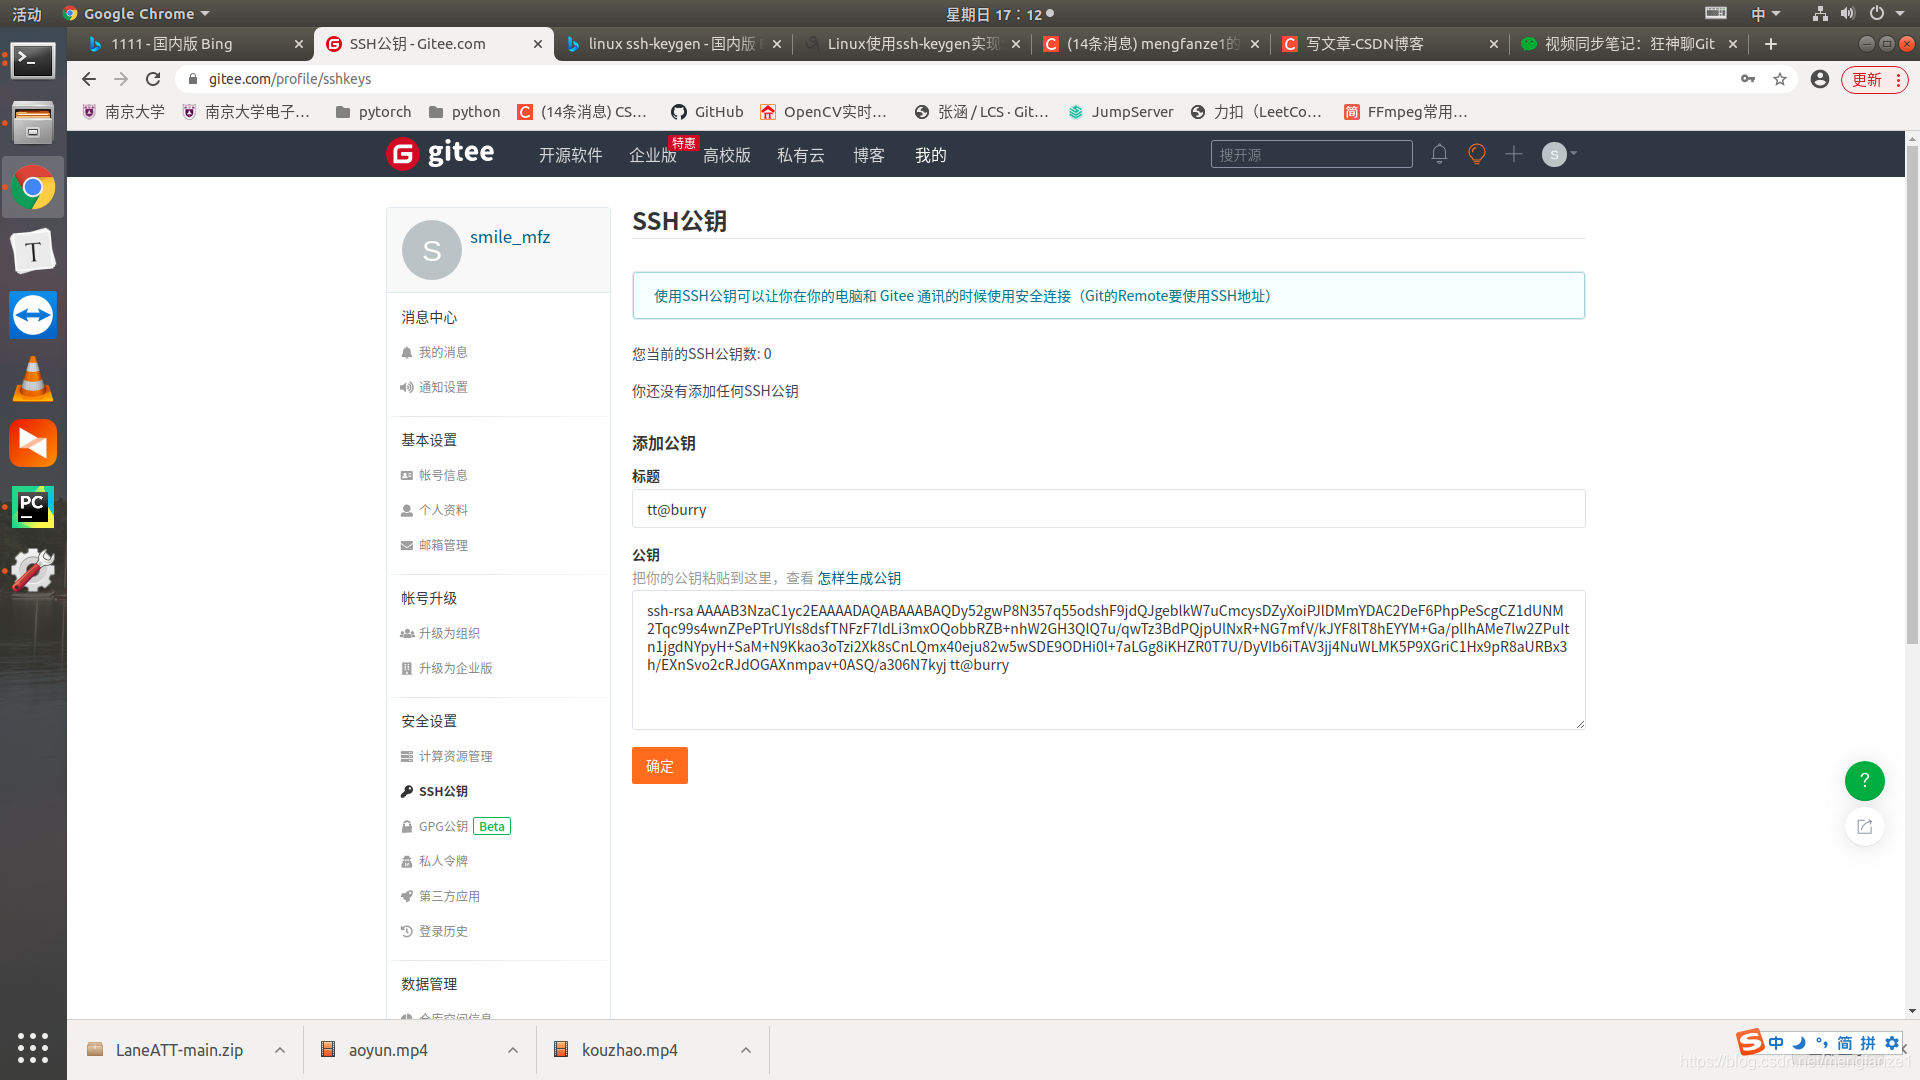Bookmark this page with the star icon
This screenshot has height=1080, width=1920.
pos(1780,79)
